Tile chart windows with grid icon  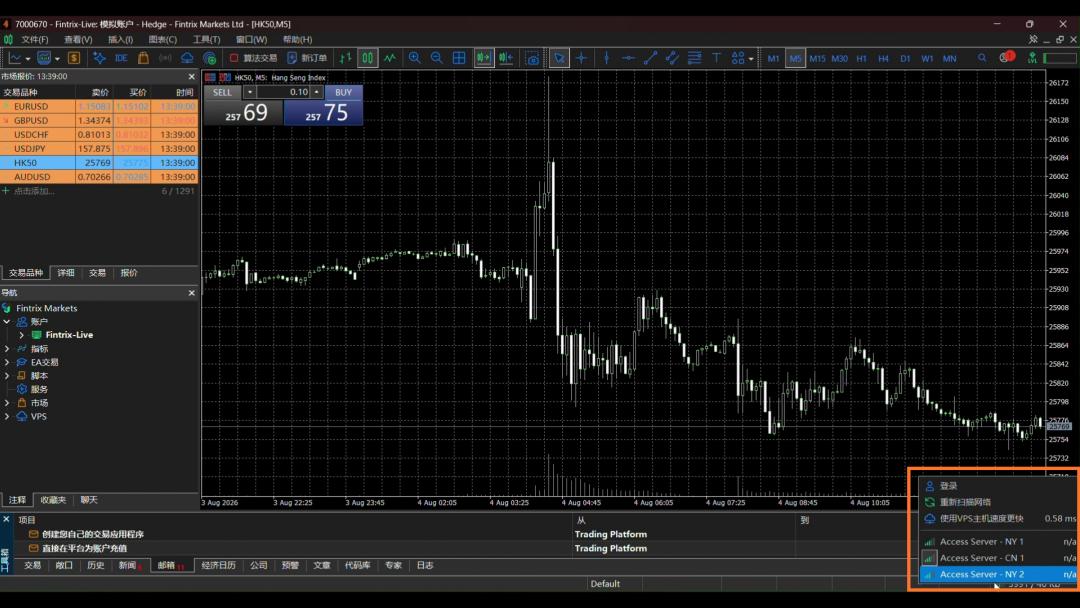click(459, 59)
